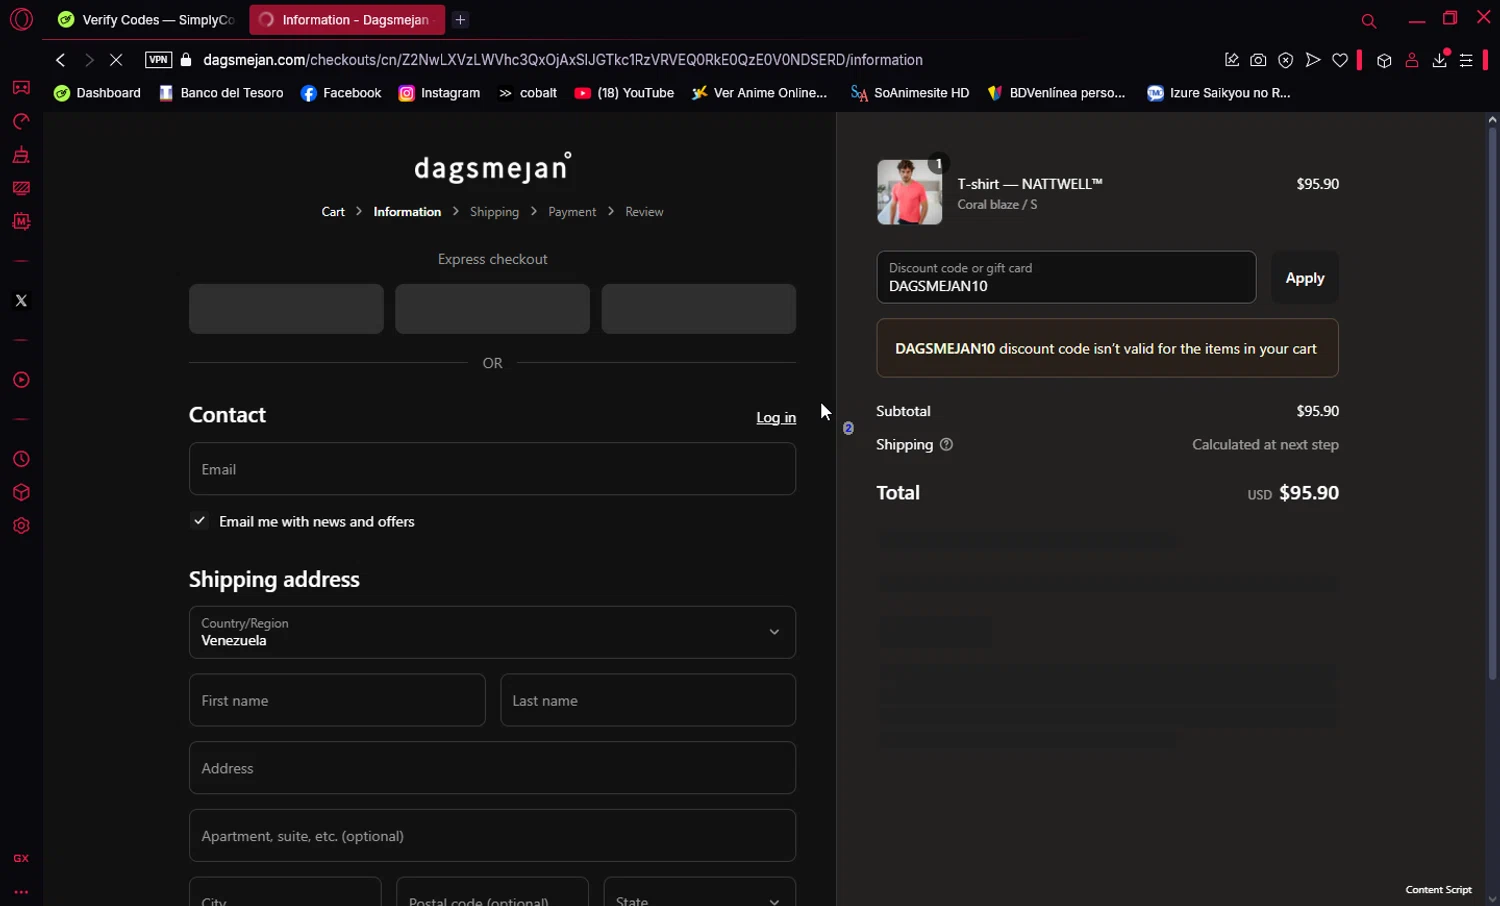Click the search tabs magnifier icon
Viewport: 1500px width, 906px height.
pos(1369,20)
